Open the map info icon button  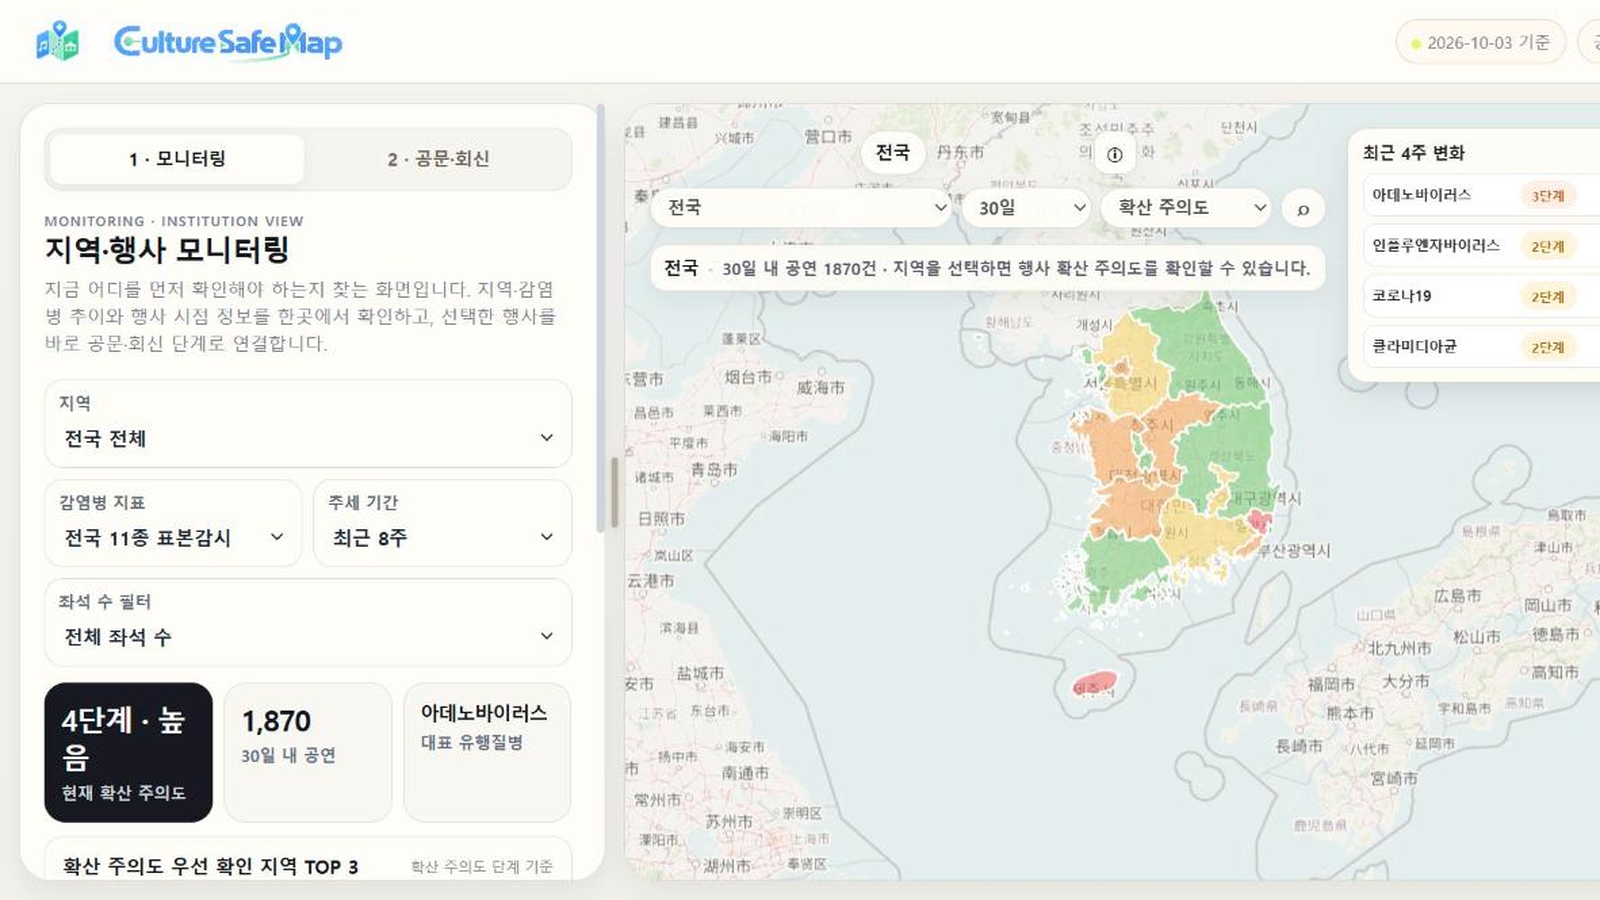(x=1115, y=154)
